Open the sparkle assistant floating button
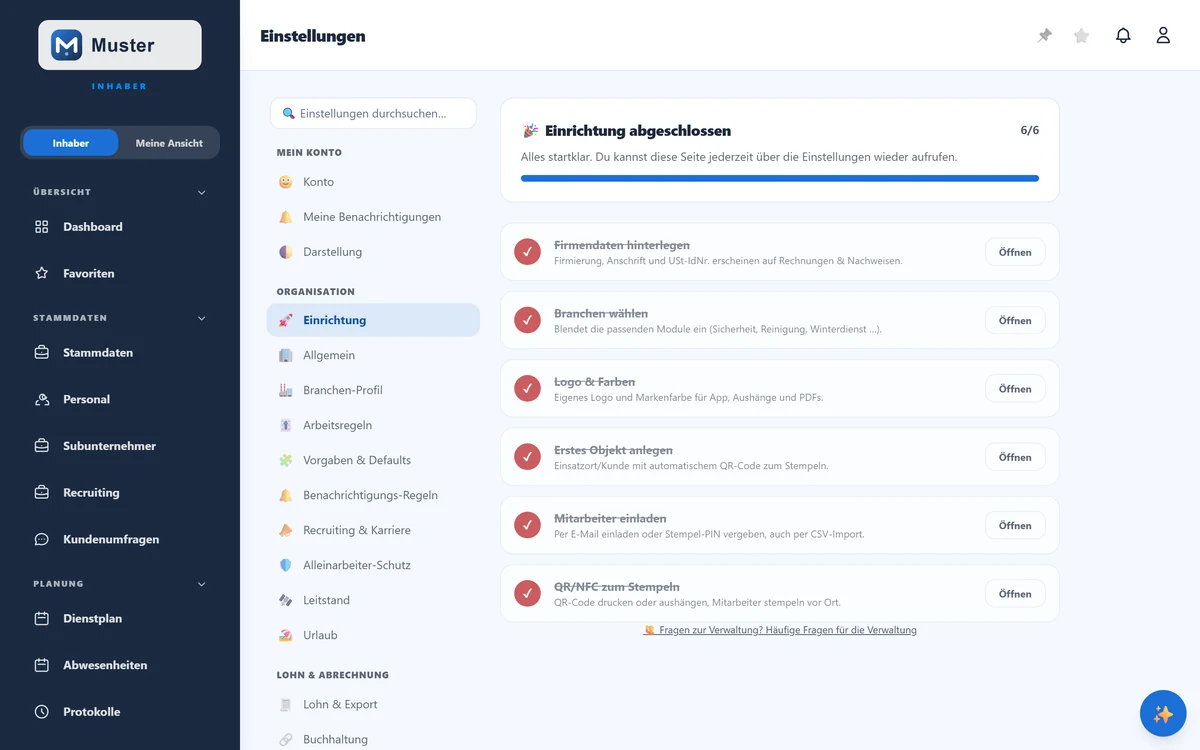This screenshot has height=750, width=1200. point(1163,714)
